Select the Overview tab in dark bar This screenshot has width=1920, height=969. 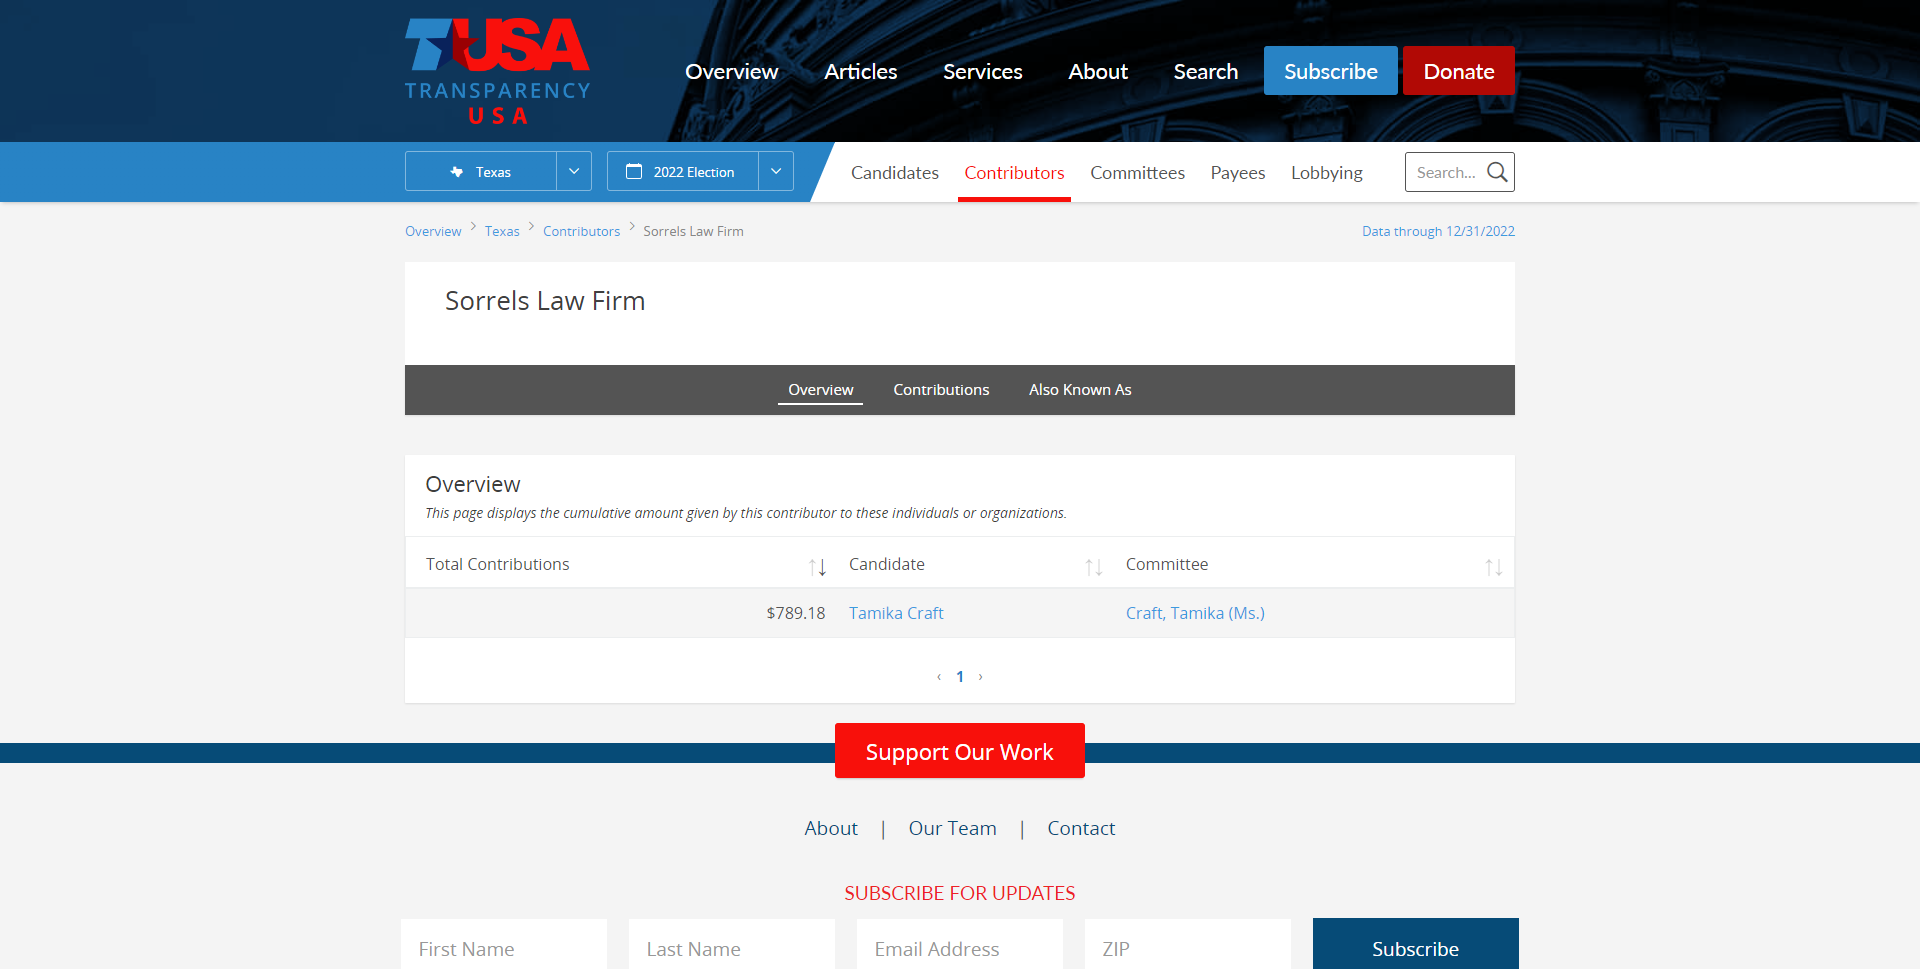click(820, 390)
